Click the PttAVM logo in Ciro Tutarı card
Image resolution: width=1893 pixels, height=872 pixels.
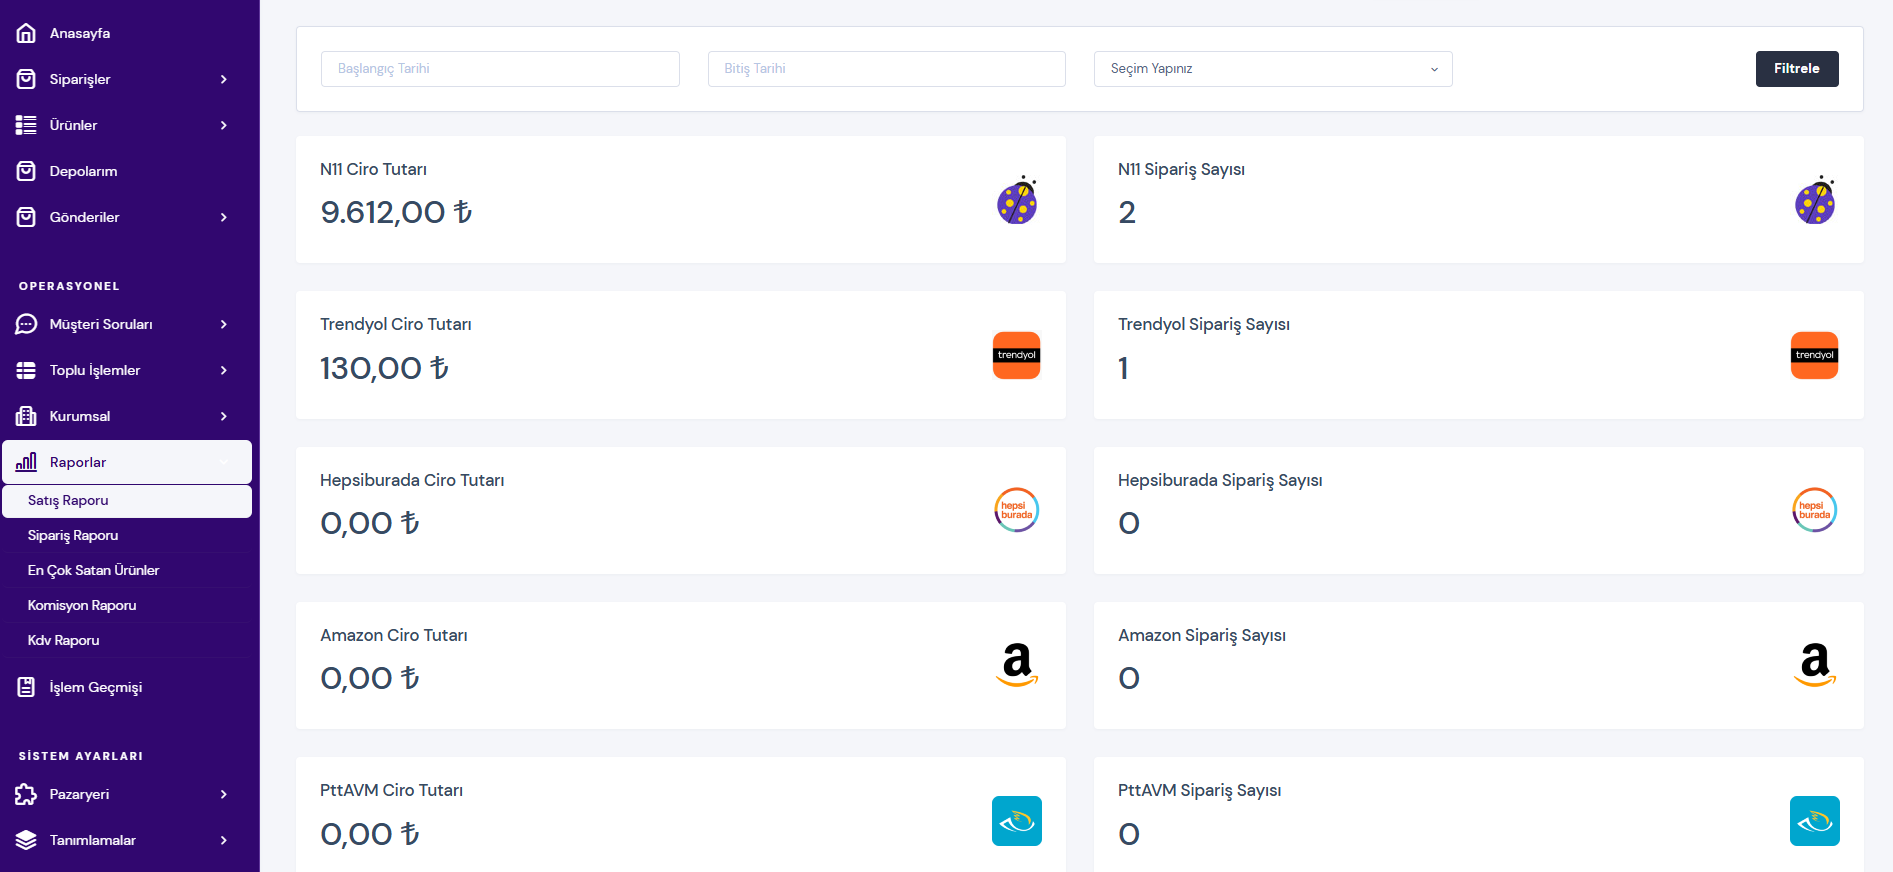tap(1016, 821)
